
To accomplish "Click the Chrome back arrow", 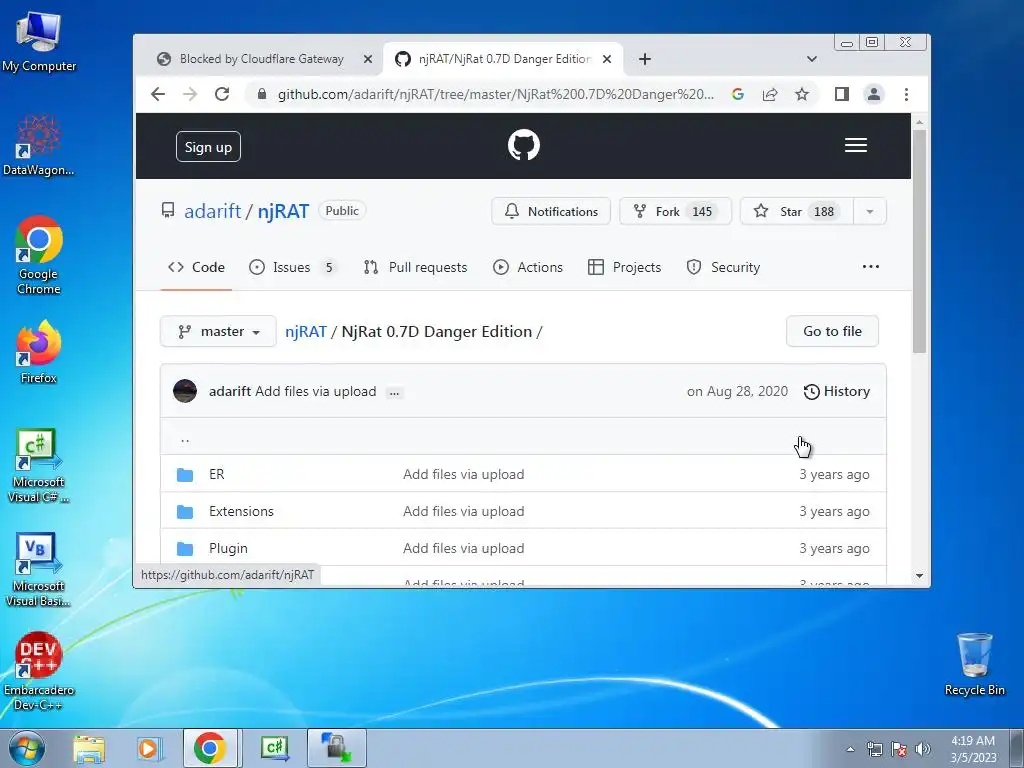I will click(x=158, y=94).
